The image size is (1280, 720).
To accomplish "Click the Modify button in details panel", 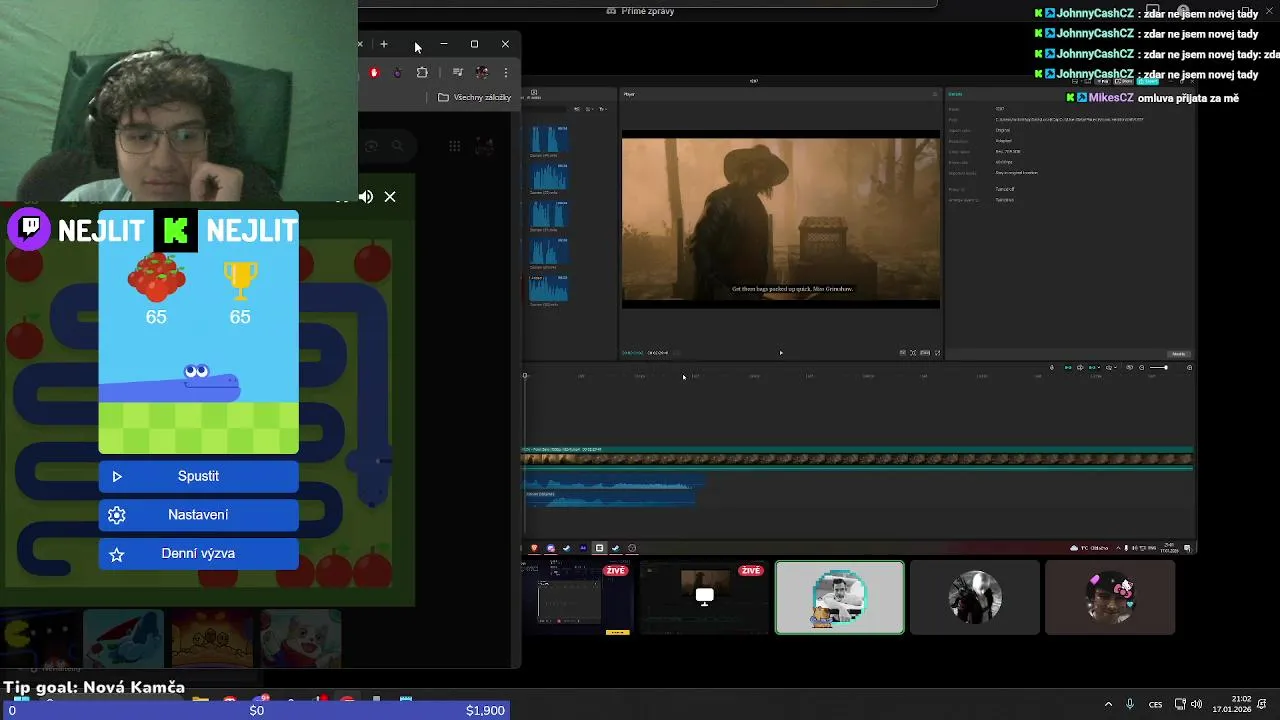I will (x=1179, y=354).
